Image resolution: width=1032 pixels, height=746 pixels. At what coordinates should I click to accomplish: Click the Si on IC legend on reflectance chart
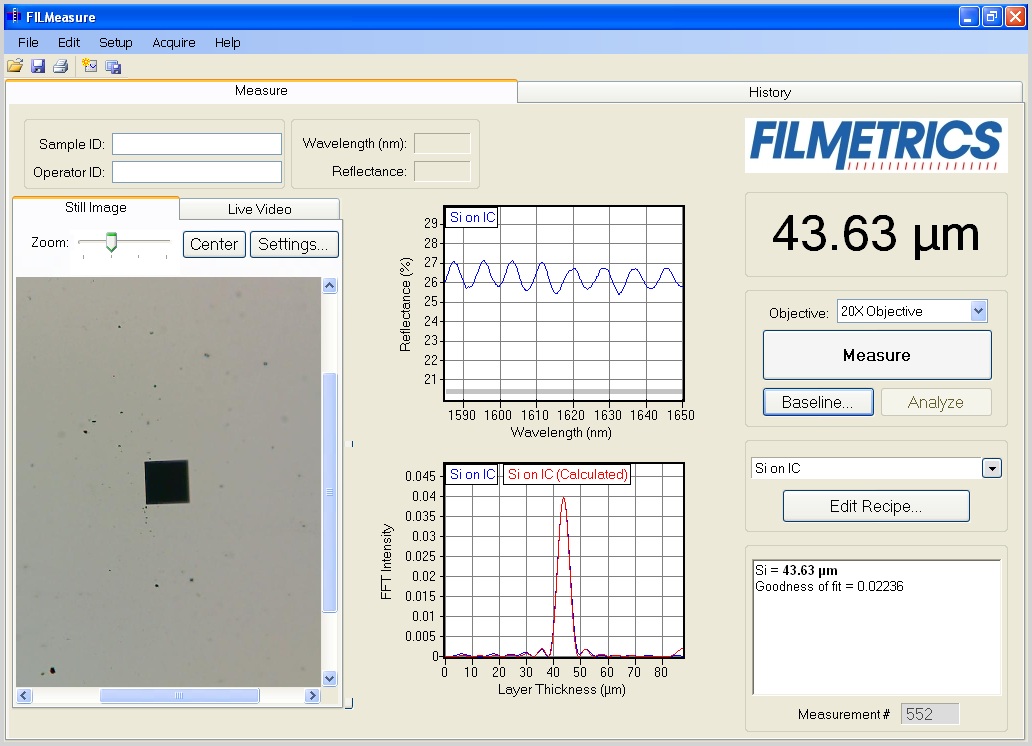473,217
